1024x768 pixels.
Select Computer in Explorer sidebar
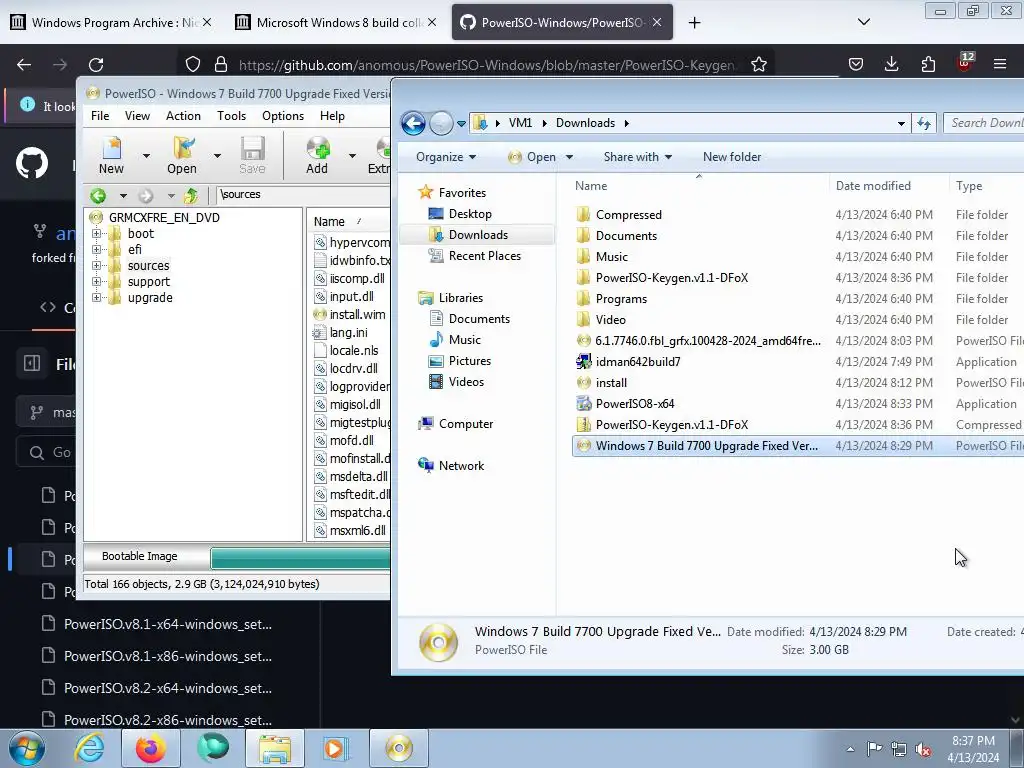click(x=466, y=424)
